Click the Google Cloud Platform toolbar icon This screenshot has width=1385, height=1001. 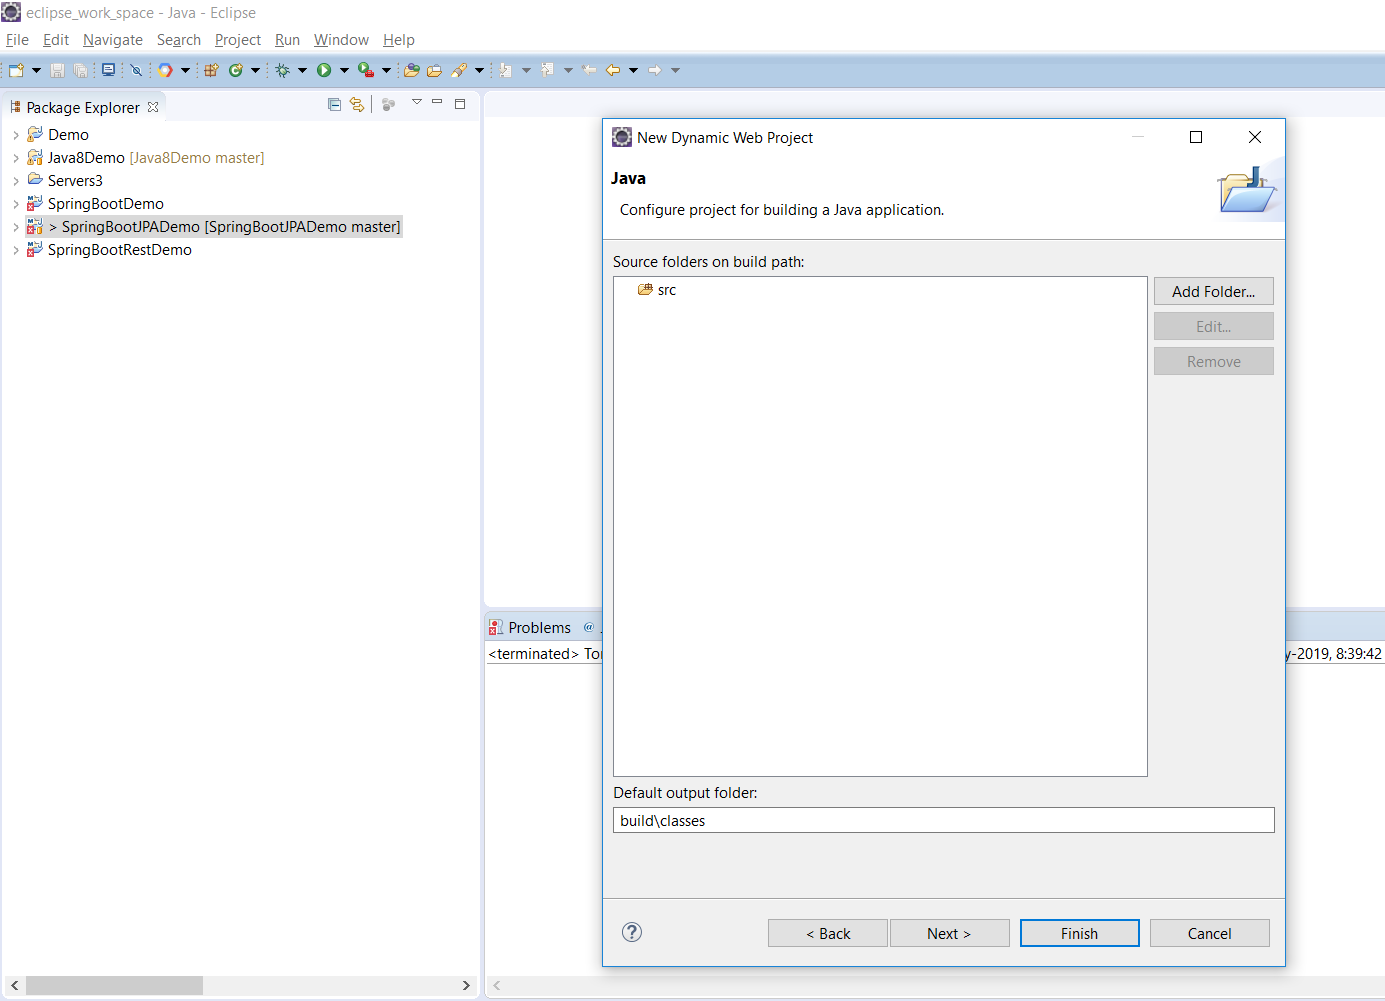coord(165,70)
